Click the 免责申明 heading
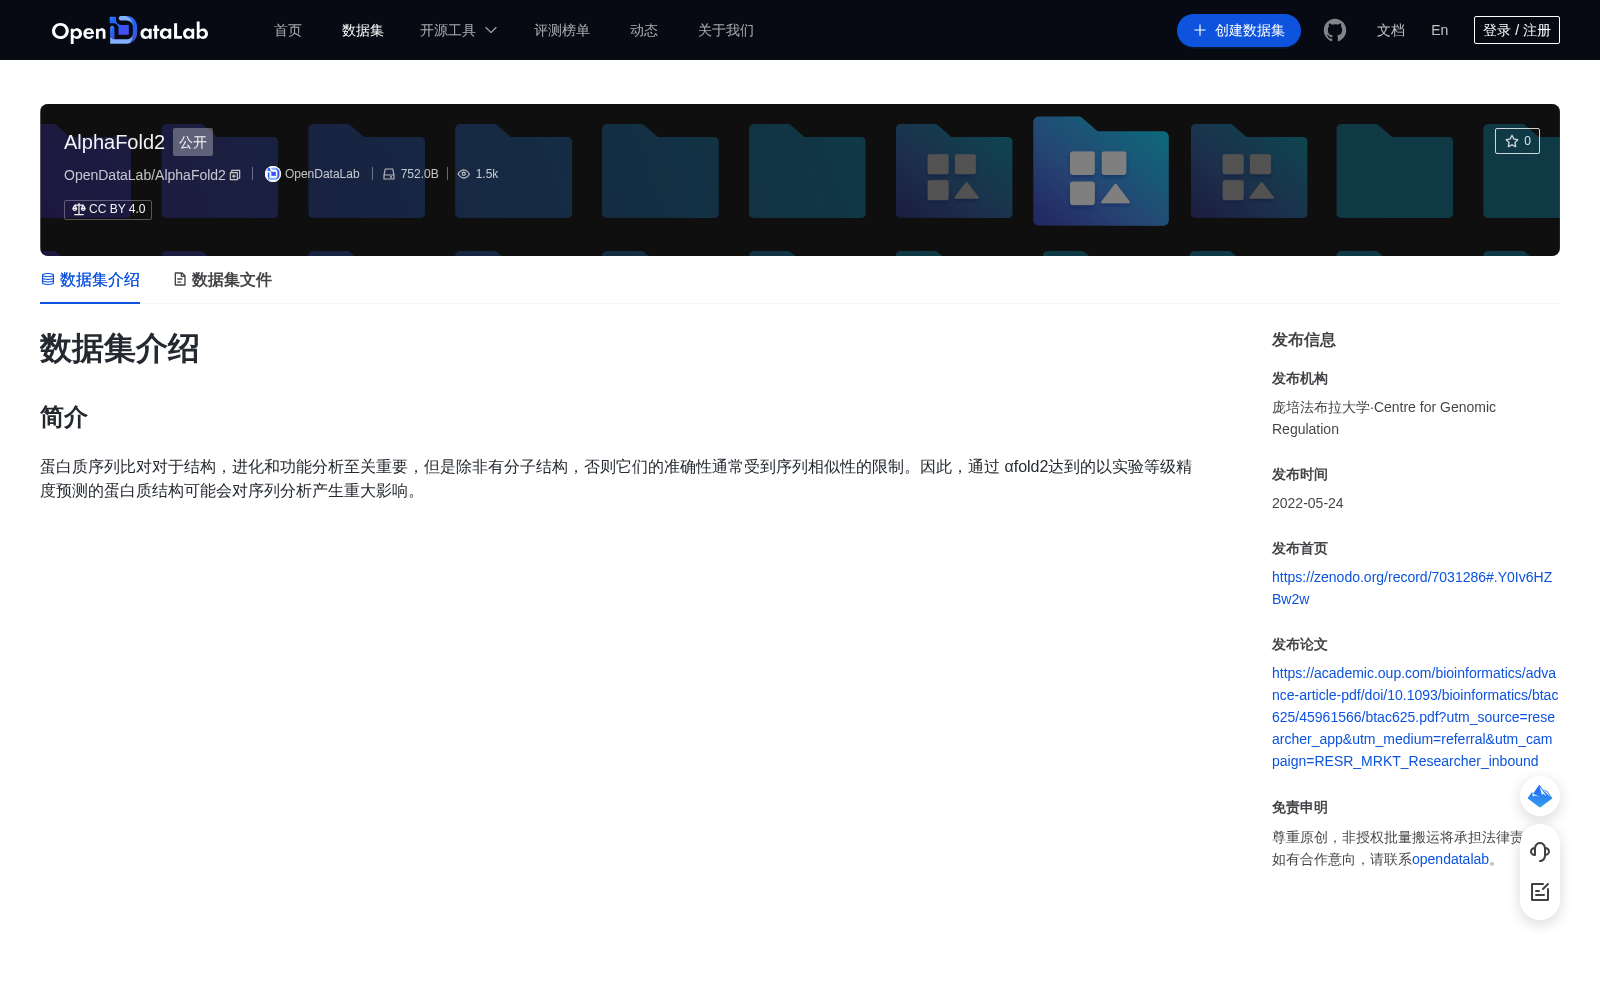1600x1000 pixels. (x=1300, y=807)
